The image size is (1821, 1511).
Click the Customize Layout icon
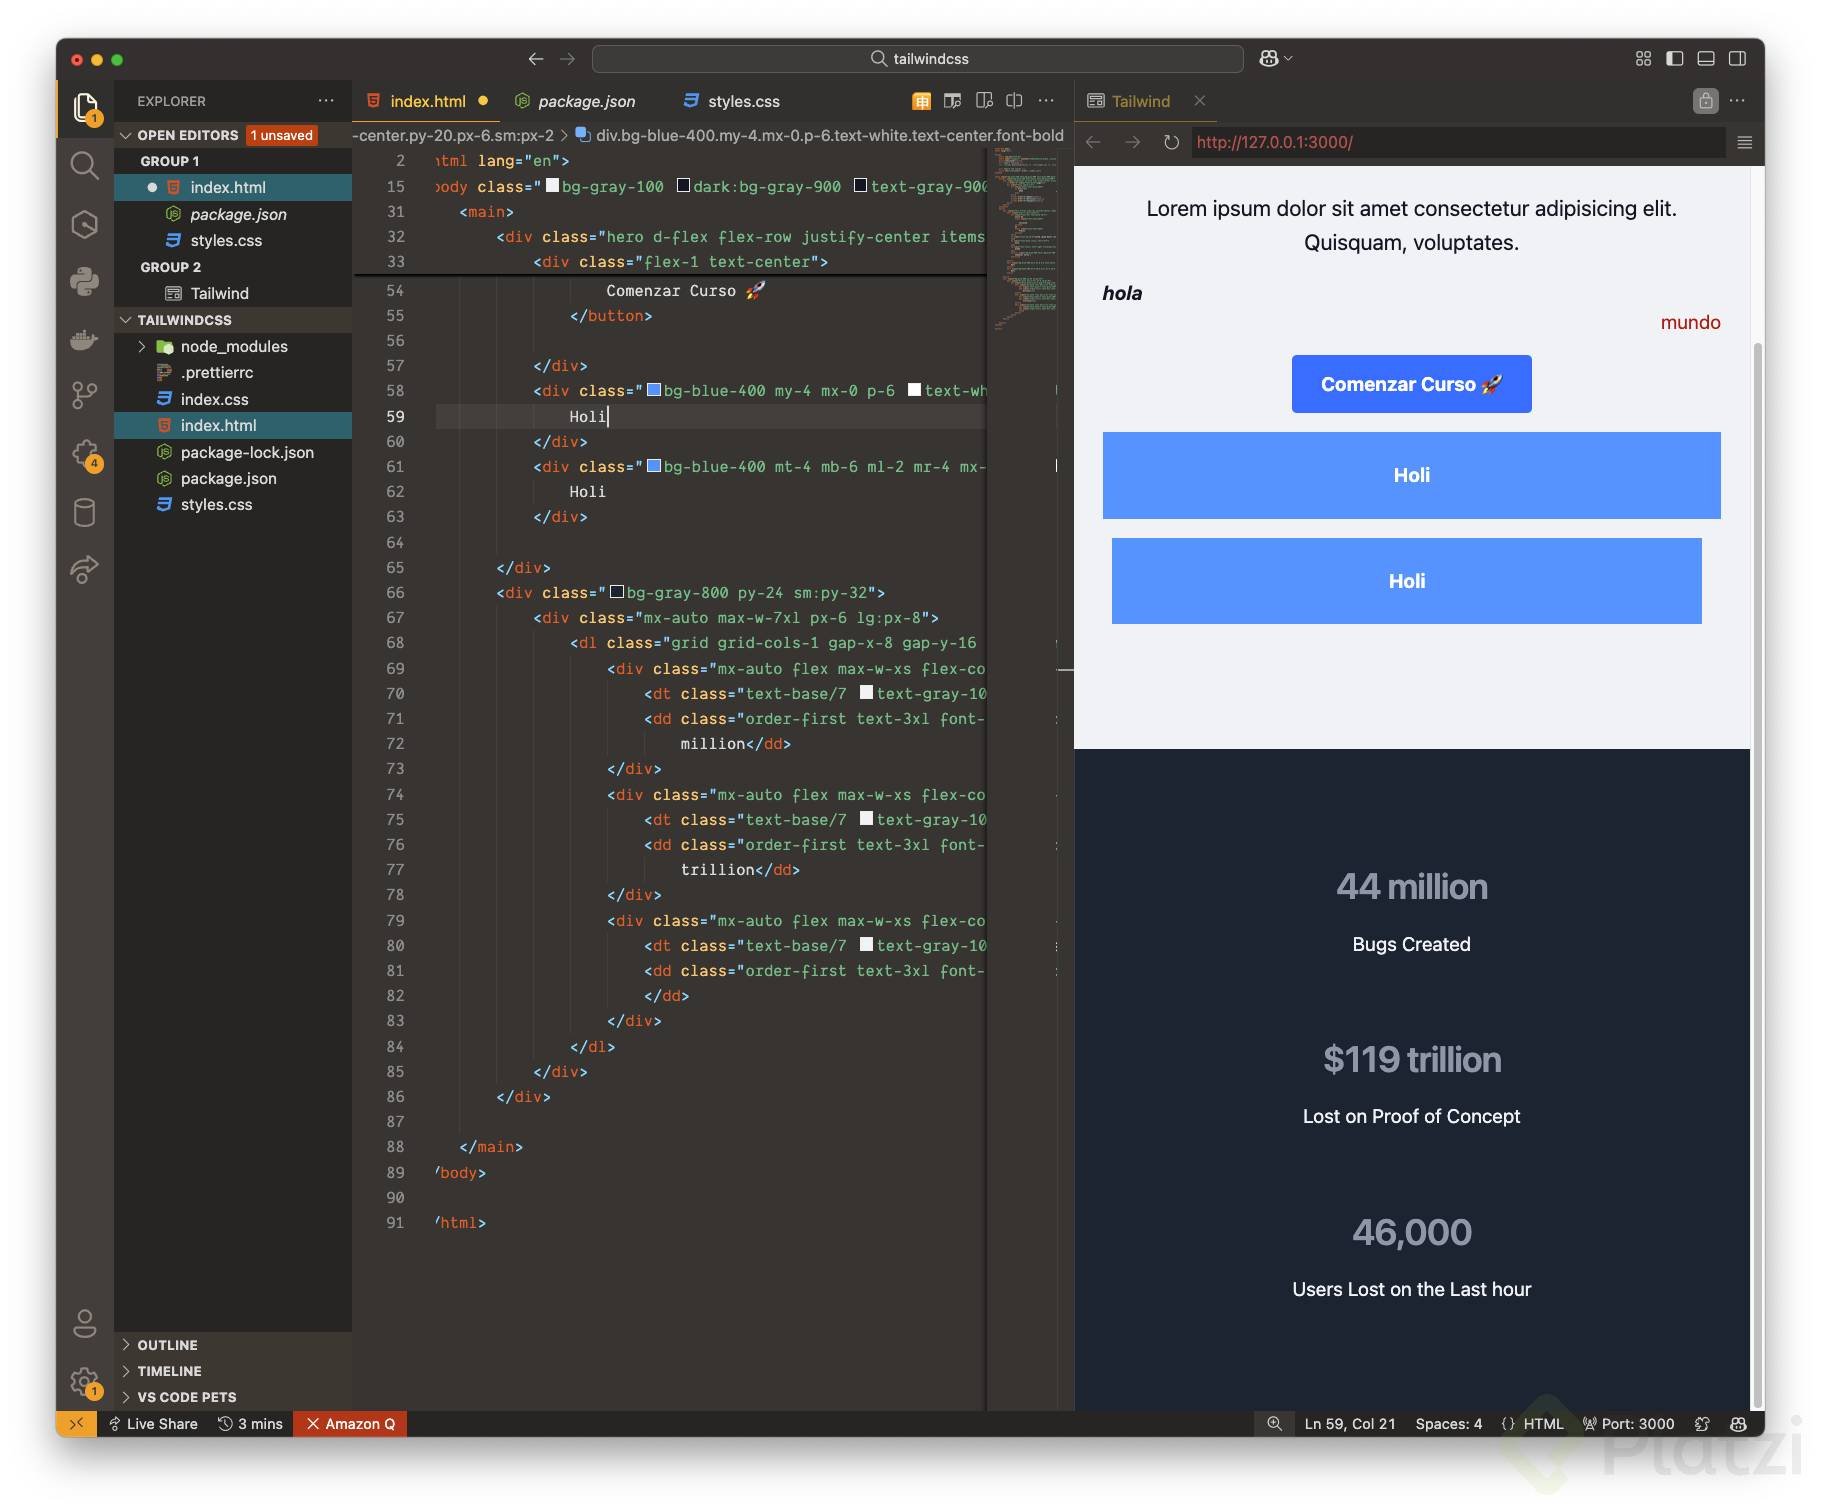click(1643, 59)
